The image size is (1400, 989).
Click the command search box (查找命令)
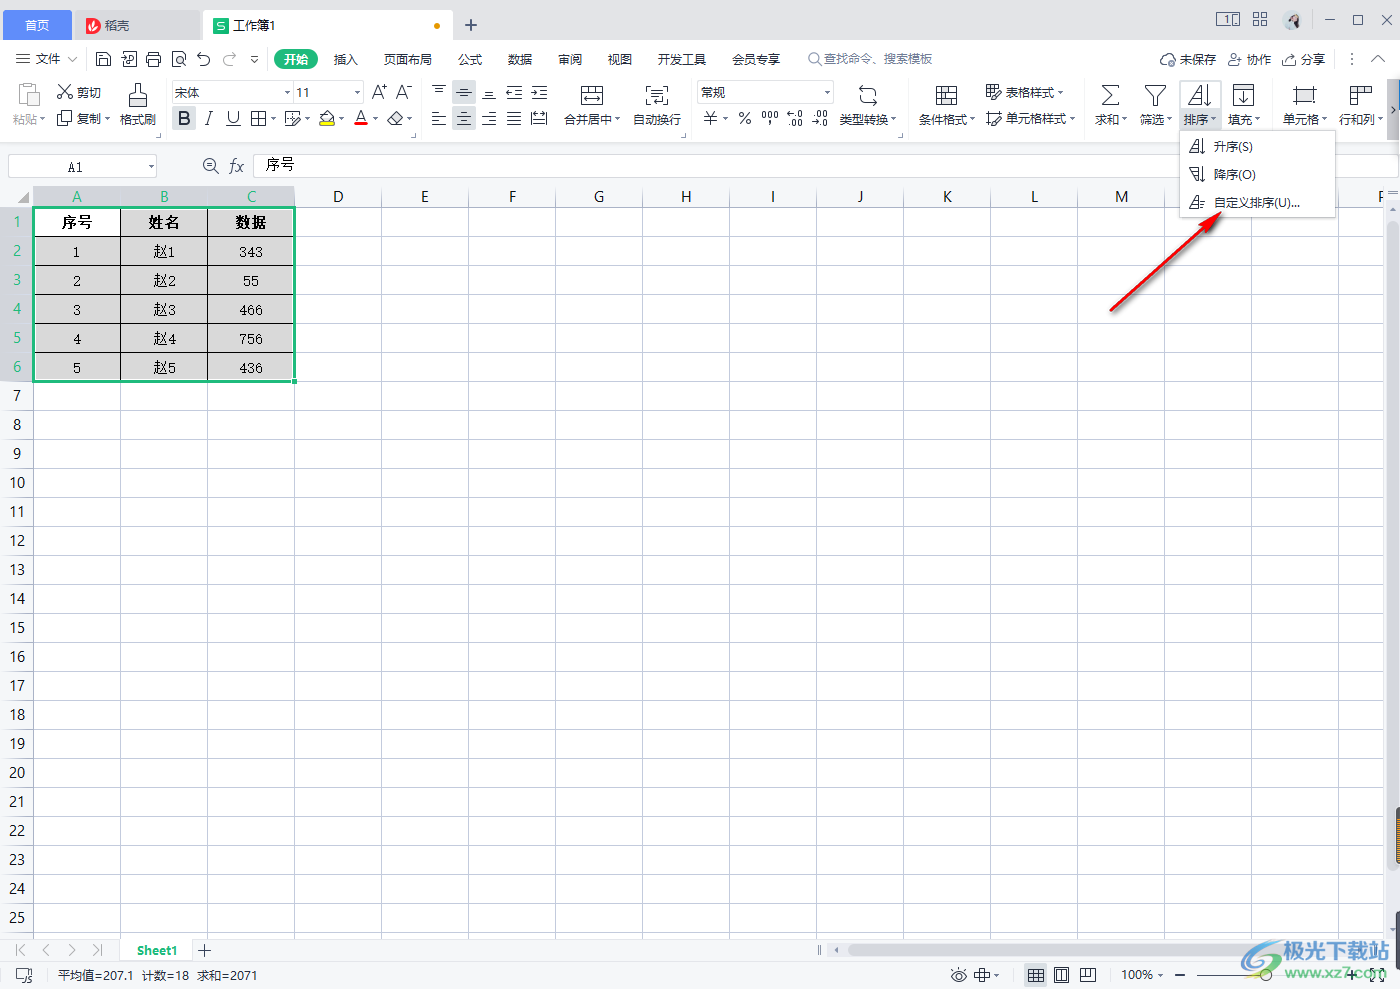[x=871, y=60]
